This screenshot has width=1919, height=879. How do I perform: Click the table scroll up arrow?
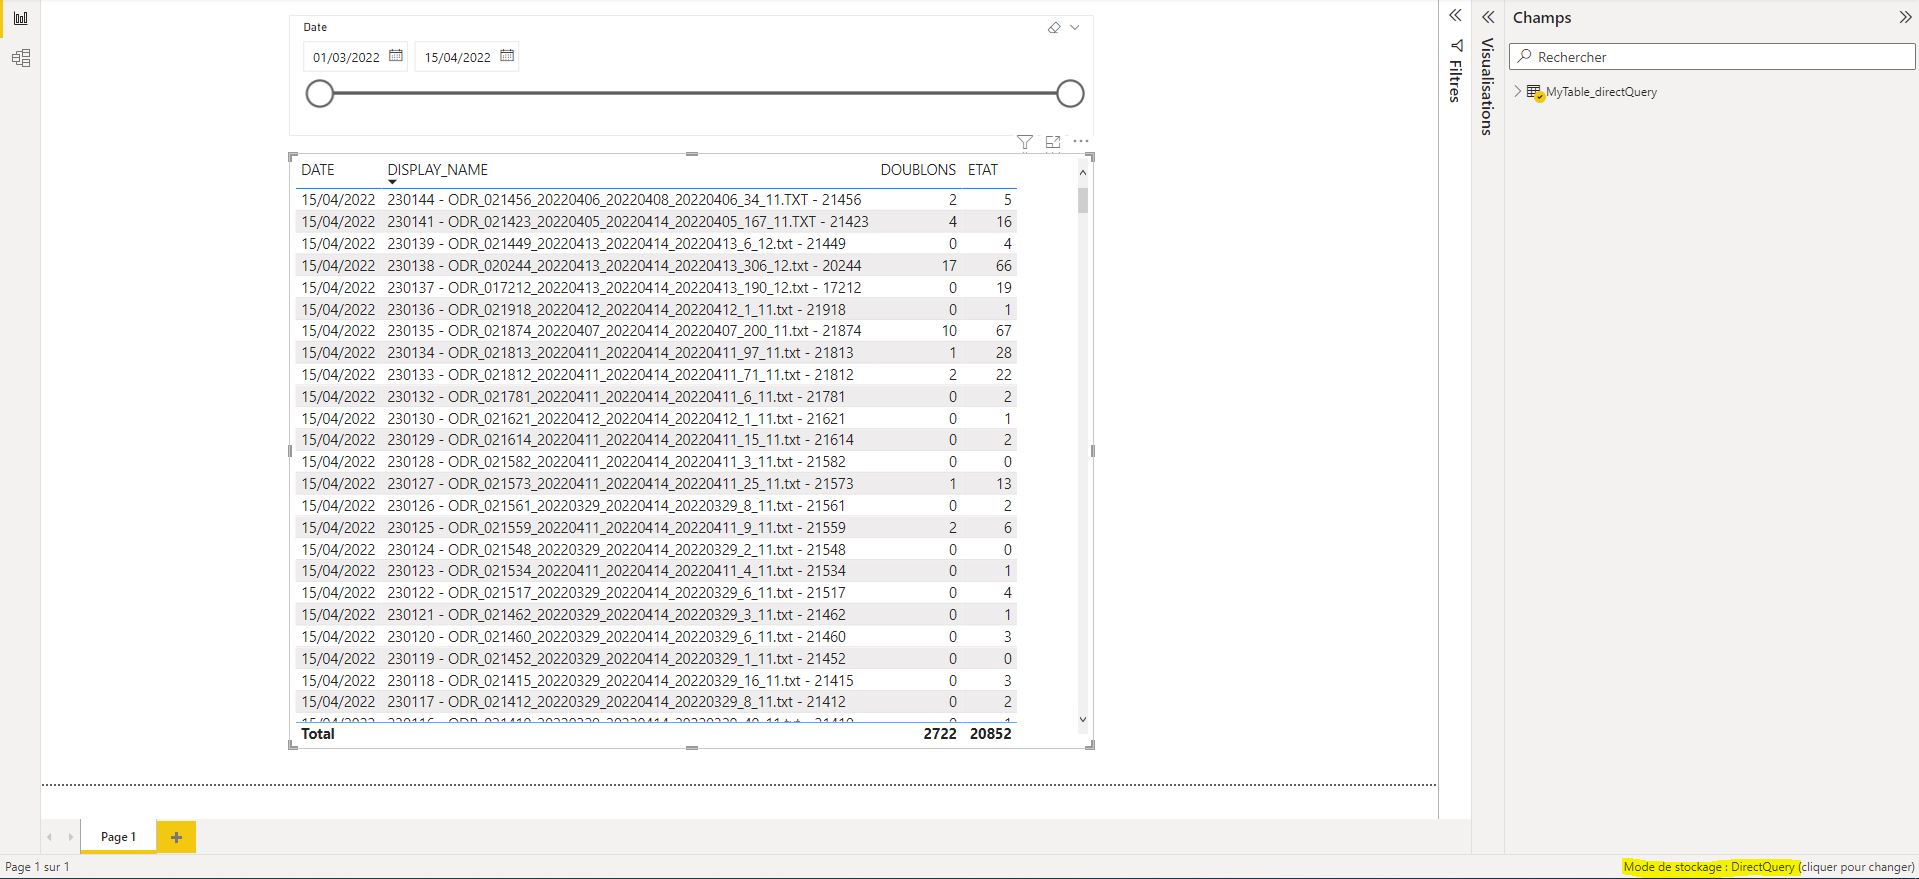point(1082,173)
